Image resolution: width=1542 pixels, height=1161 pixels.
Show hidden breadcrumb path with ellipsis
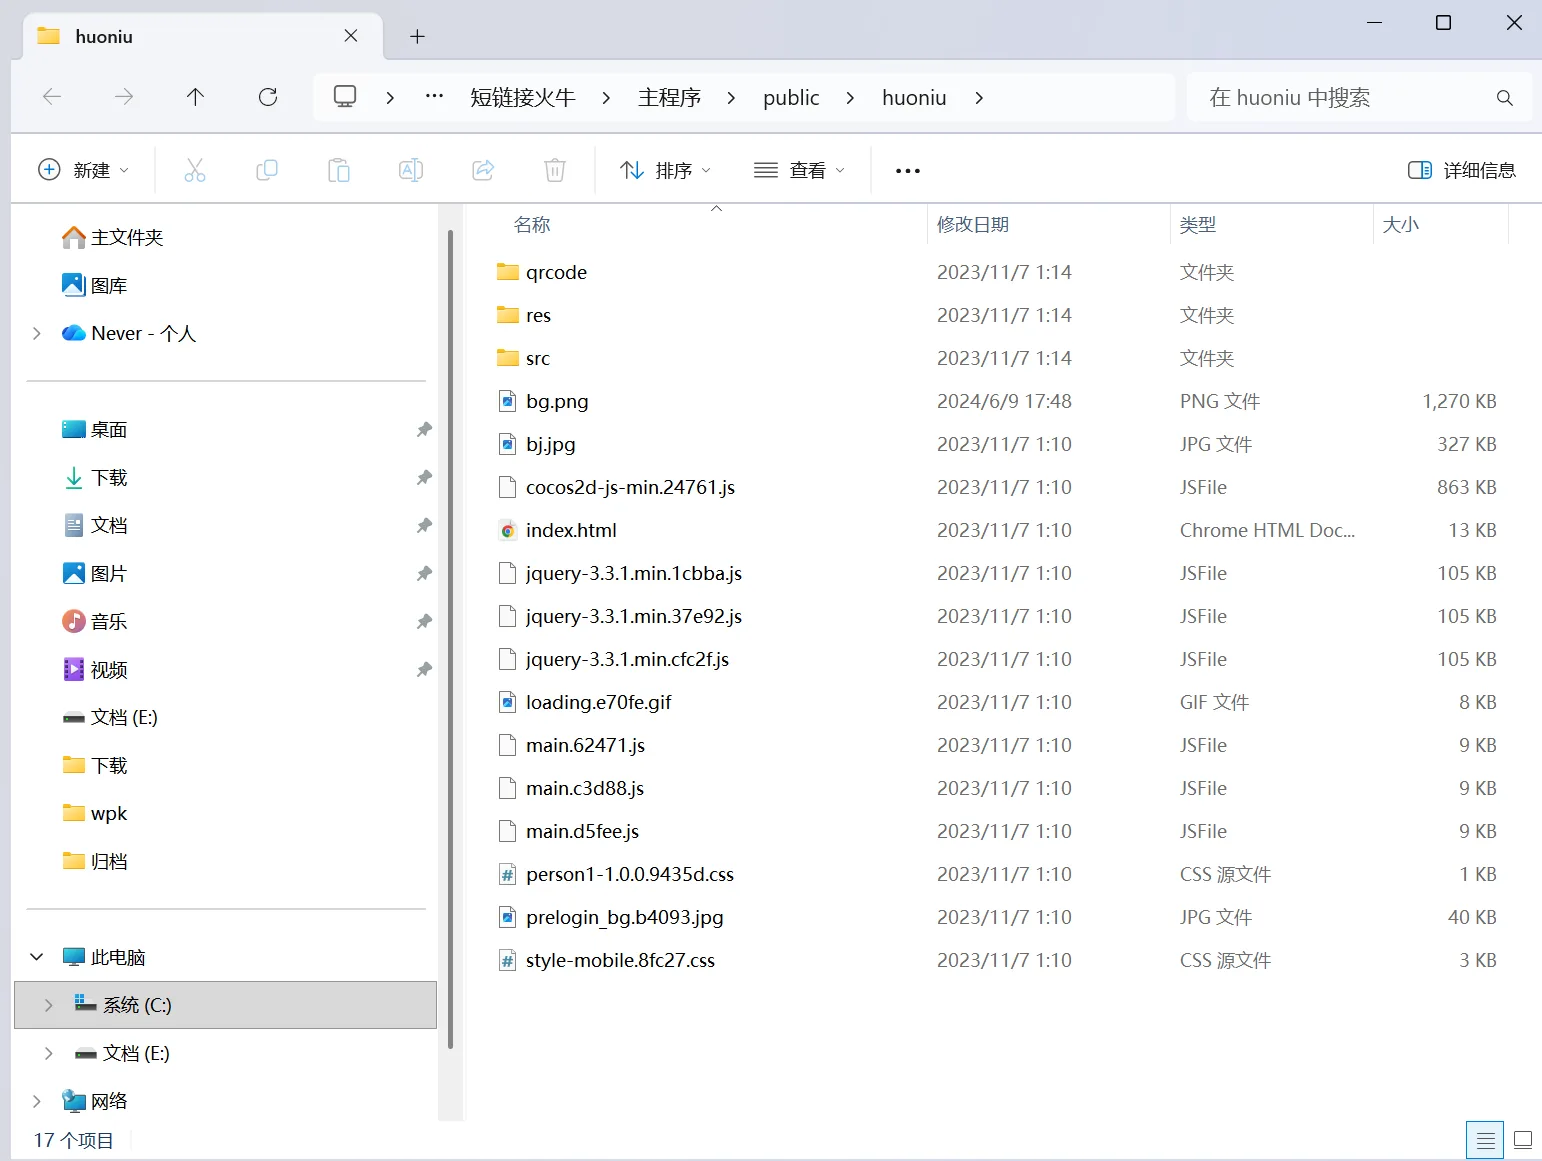[434, 97]
